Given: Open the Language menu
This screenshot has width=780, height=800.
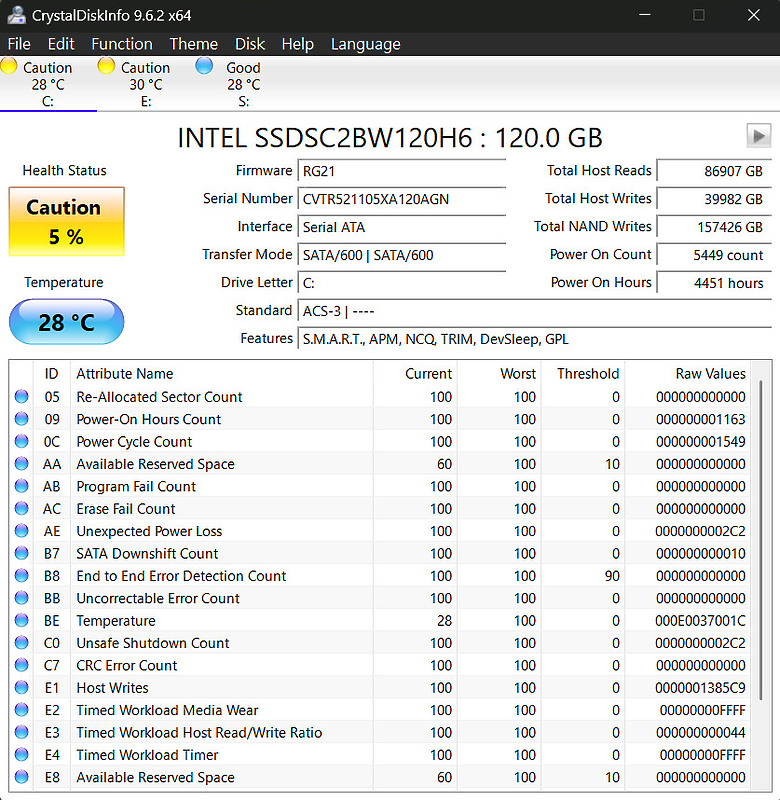Looking at the screenshot, I should pyautogui.click(x=365, y=44).
